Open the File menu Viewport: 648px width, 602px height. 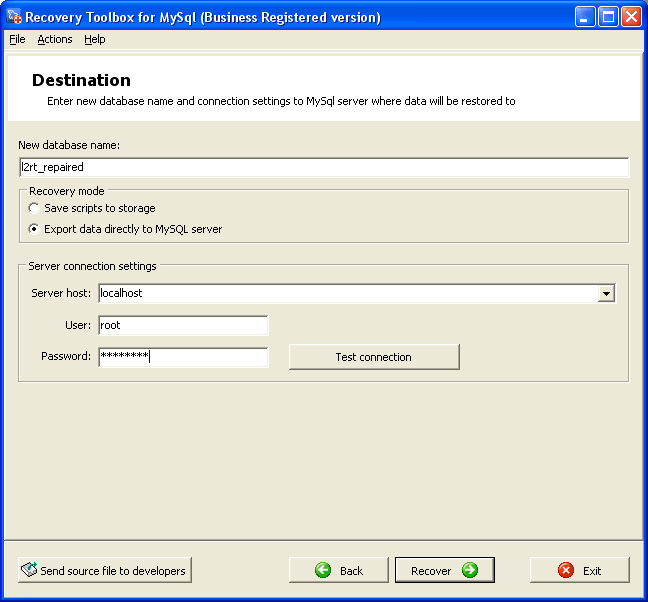(17, 39)
